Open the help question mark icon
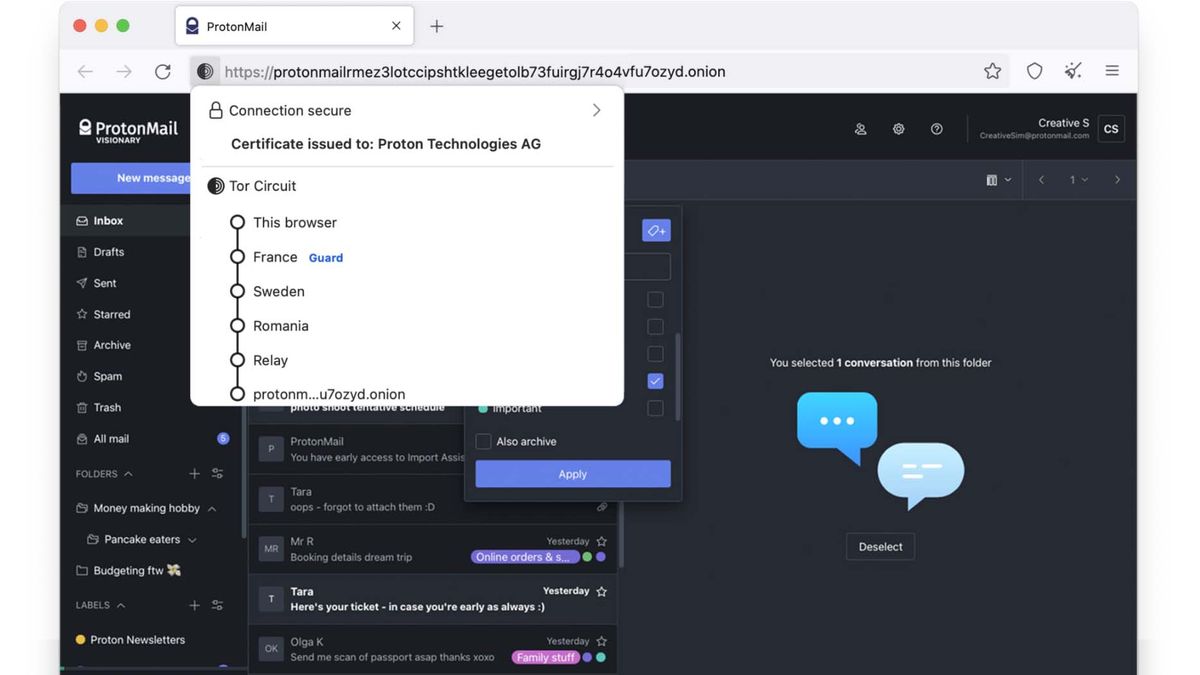This screenshot has width=1200, height=675. [936, 128]
